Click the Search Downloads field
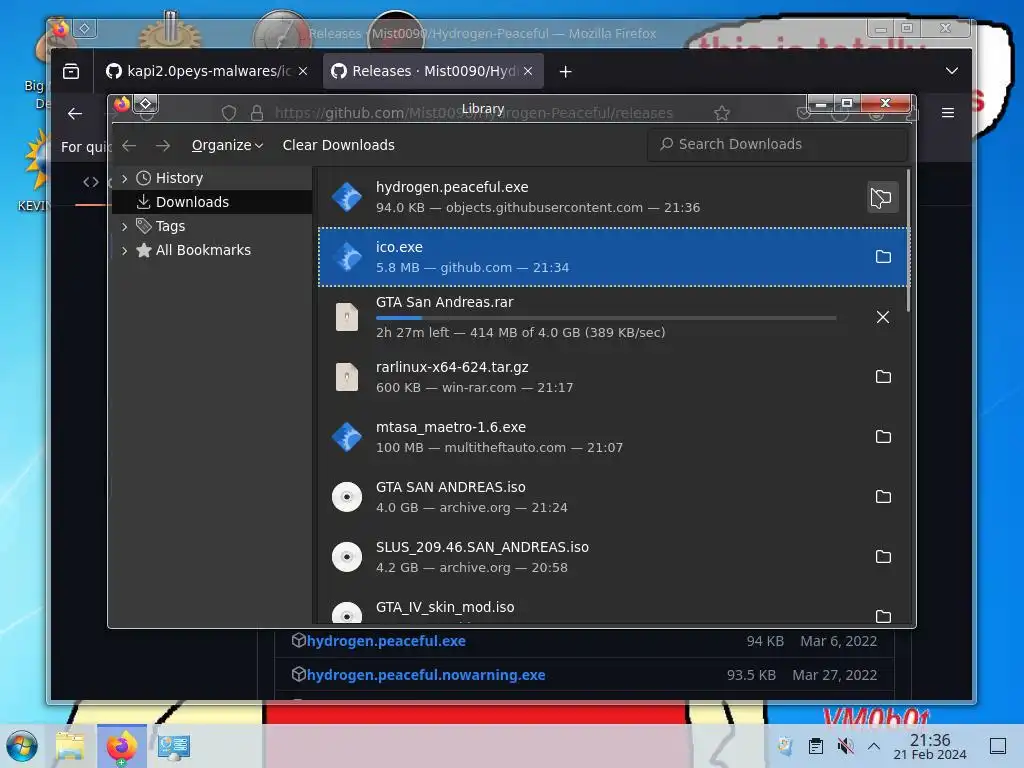This screenshot has width=1024, height=768. pos(777,144)
